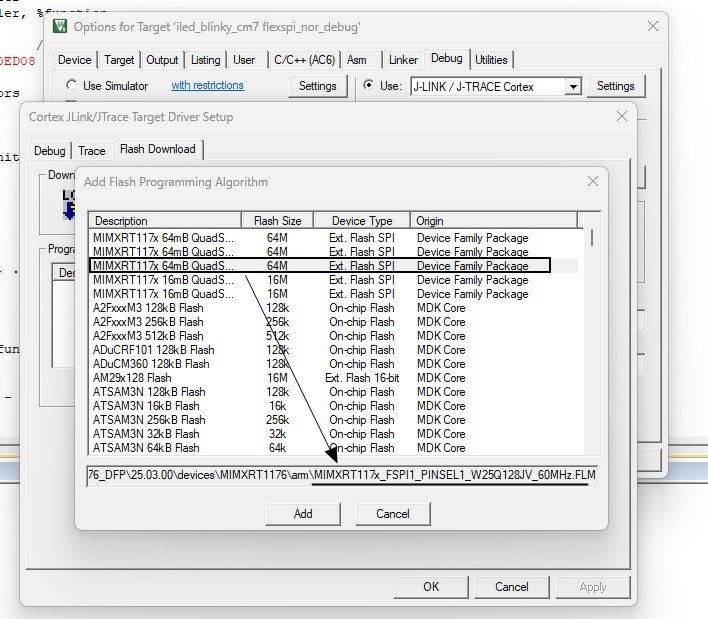Select the A2FxxxM3 512kB Flash row

[x=333, y=336]
